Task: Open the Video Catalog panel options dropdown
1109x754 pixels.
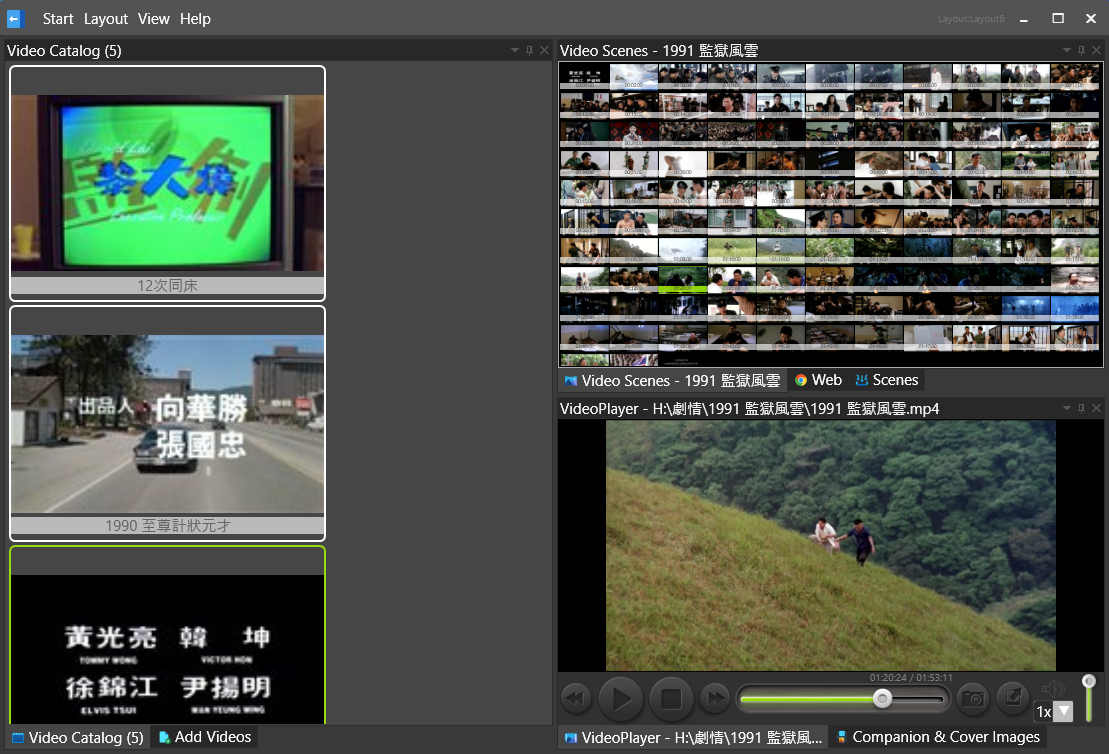Action: pos(515,50)
